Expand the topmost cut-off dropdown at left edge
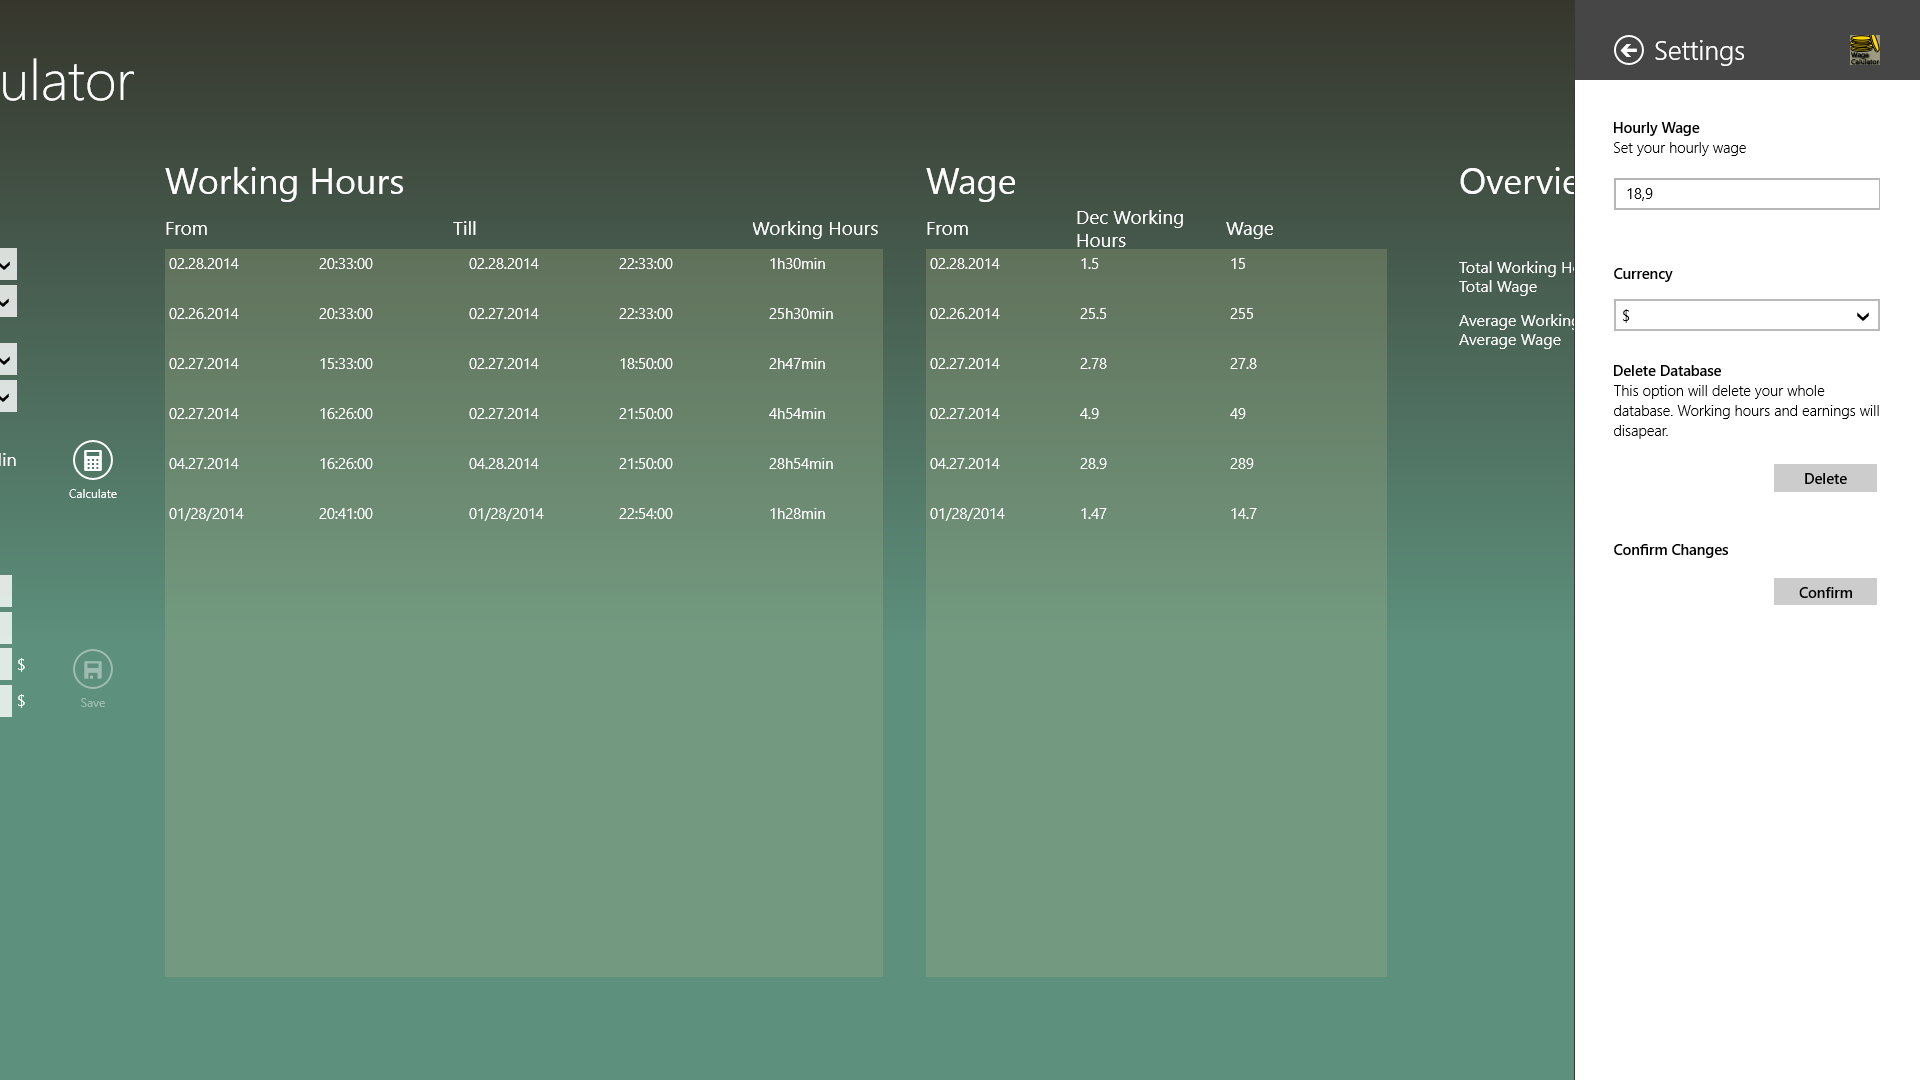 (x=7, y=265)
